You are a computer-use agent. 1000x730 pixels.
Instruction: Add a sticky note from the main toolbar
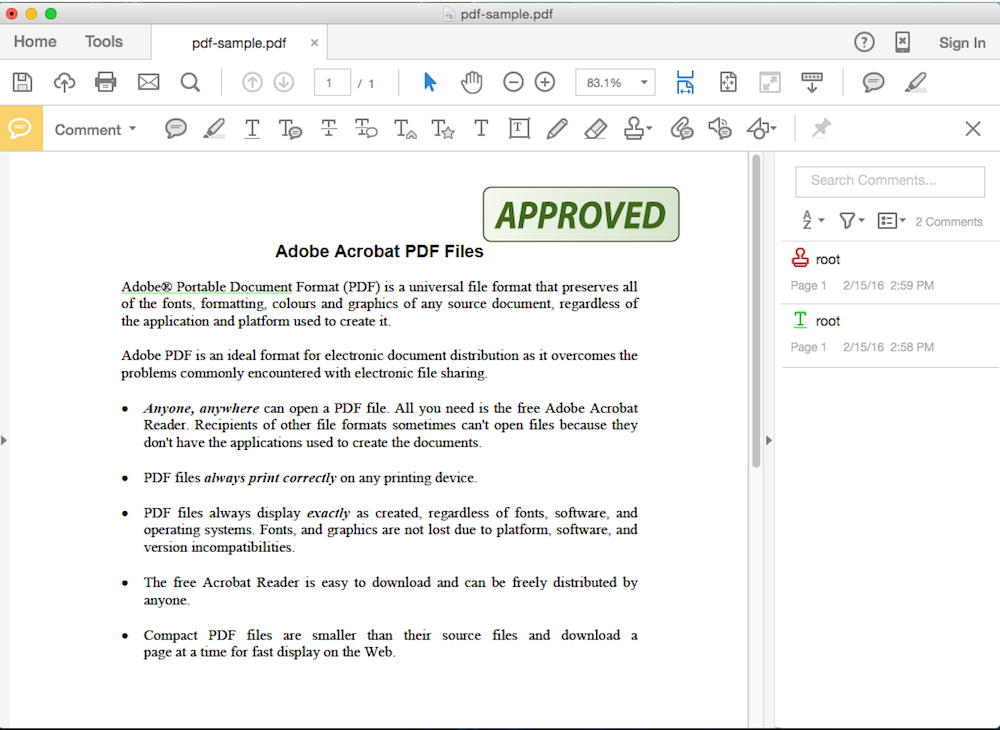click(873, 82)
